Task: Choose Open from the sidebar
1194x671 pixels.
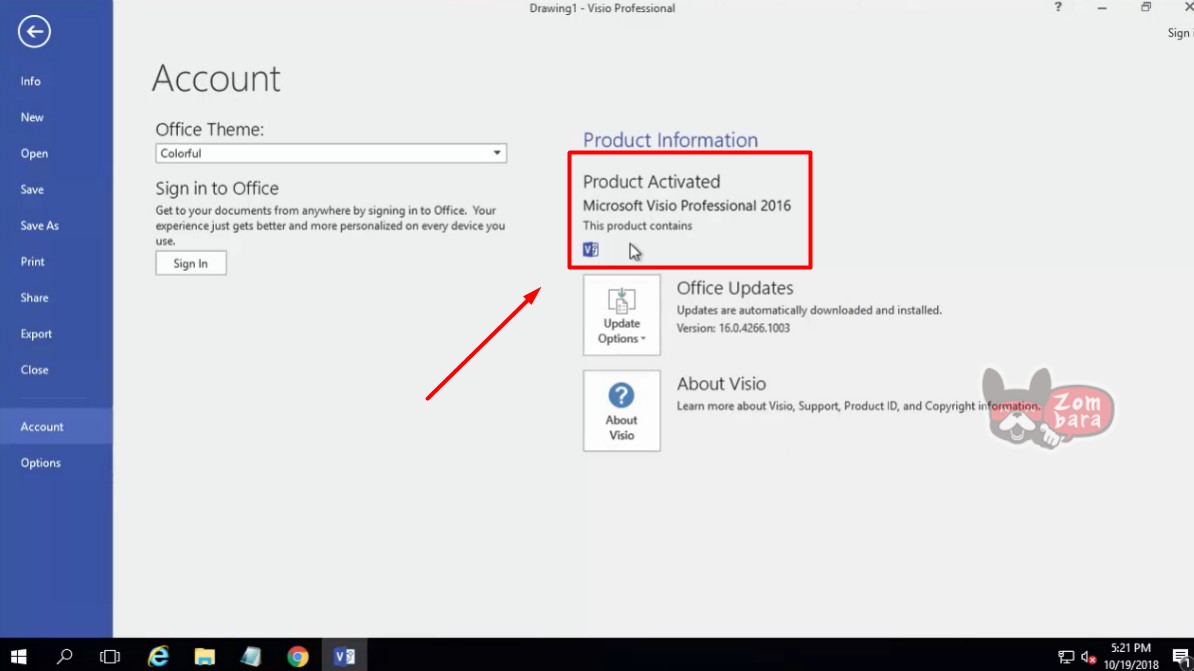Action: click(x=34, y=153)
